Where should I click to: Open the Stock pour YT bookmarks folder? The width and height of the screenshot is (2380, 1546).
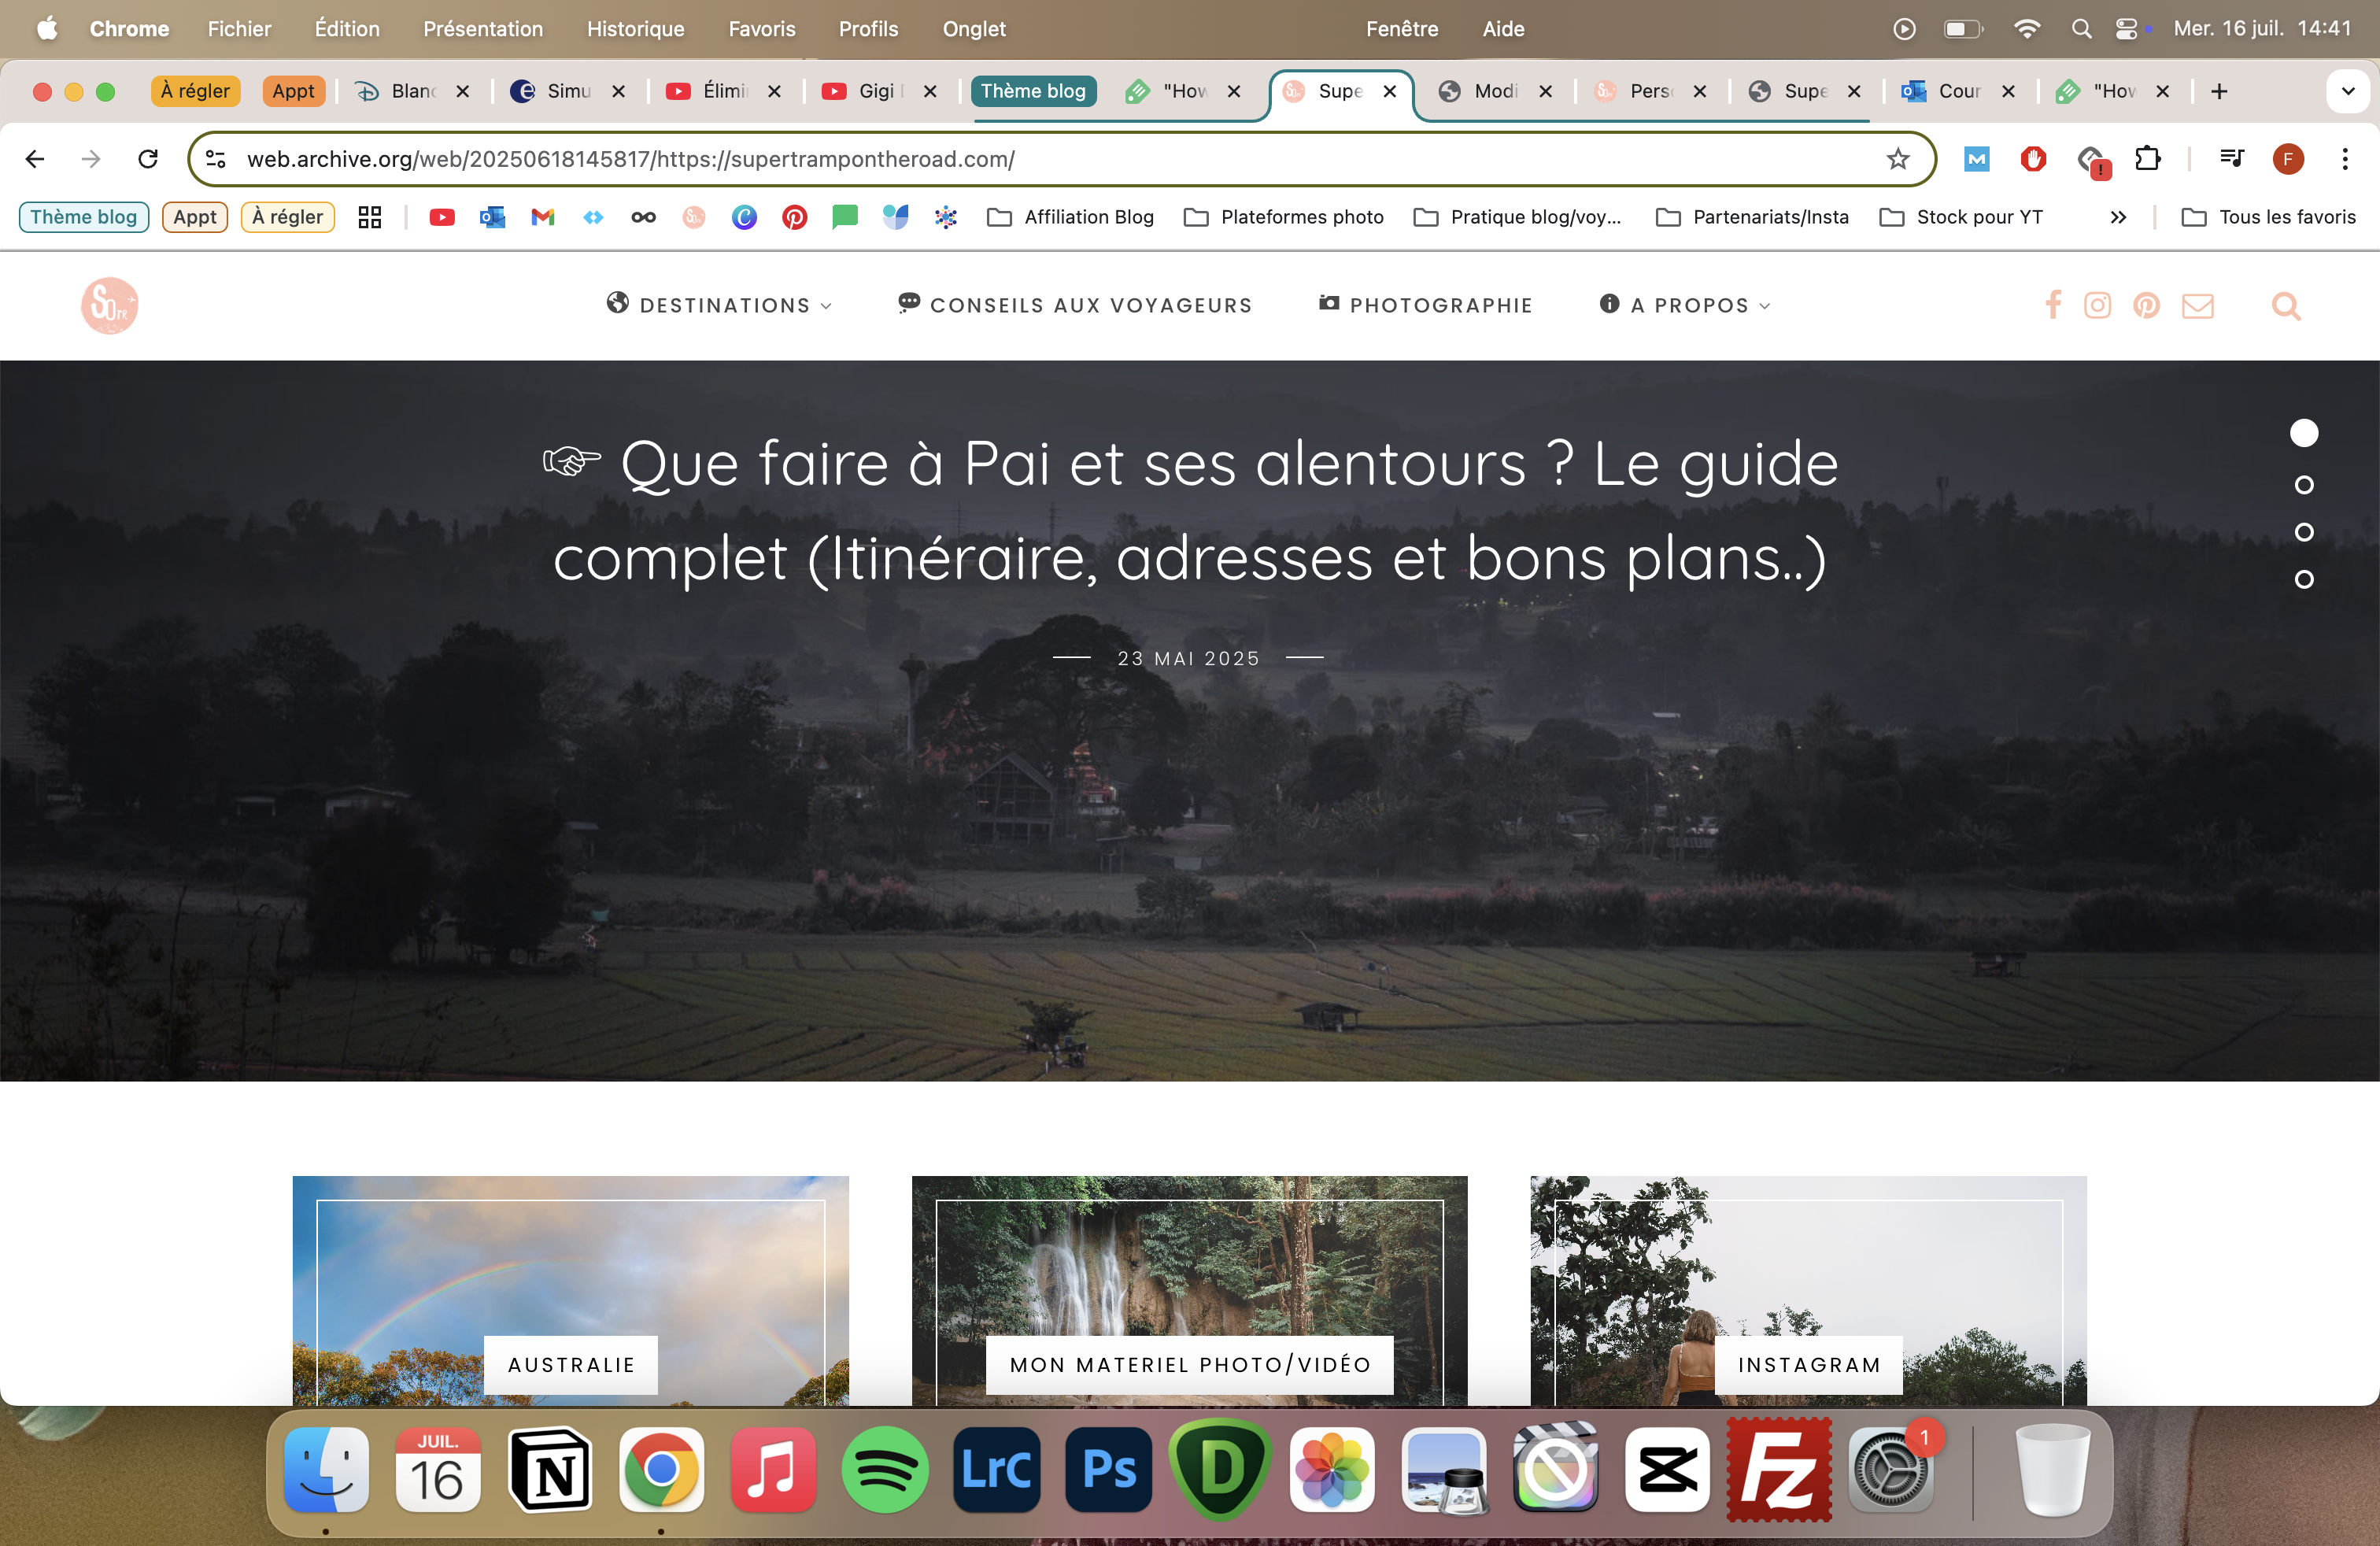coord(1962,217)
